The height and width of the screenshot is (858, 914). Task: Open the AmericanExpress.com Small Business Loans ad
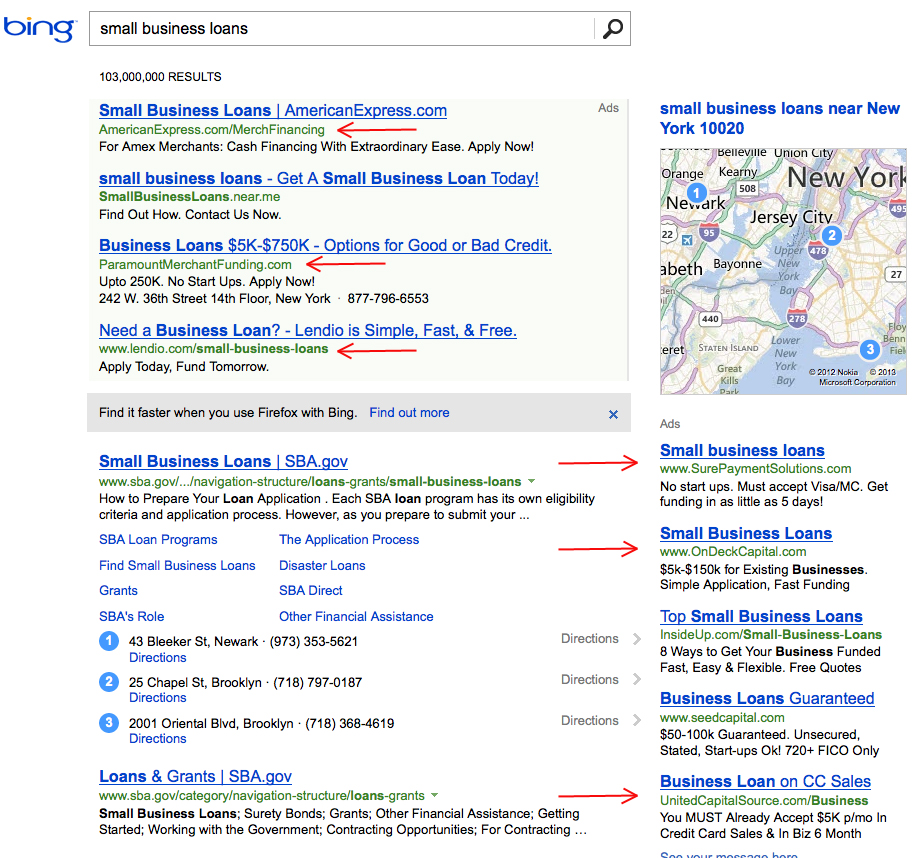coord(273,111)
